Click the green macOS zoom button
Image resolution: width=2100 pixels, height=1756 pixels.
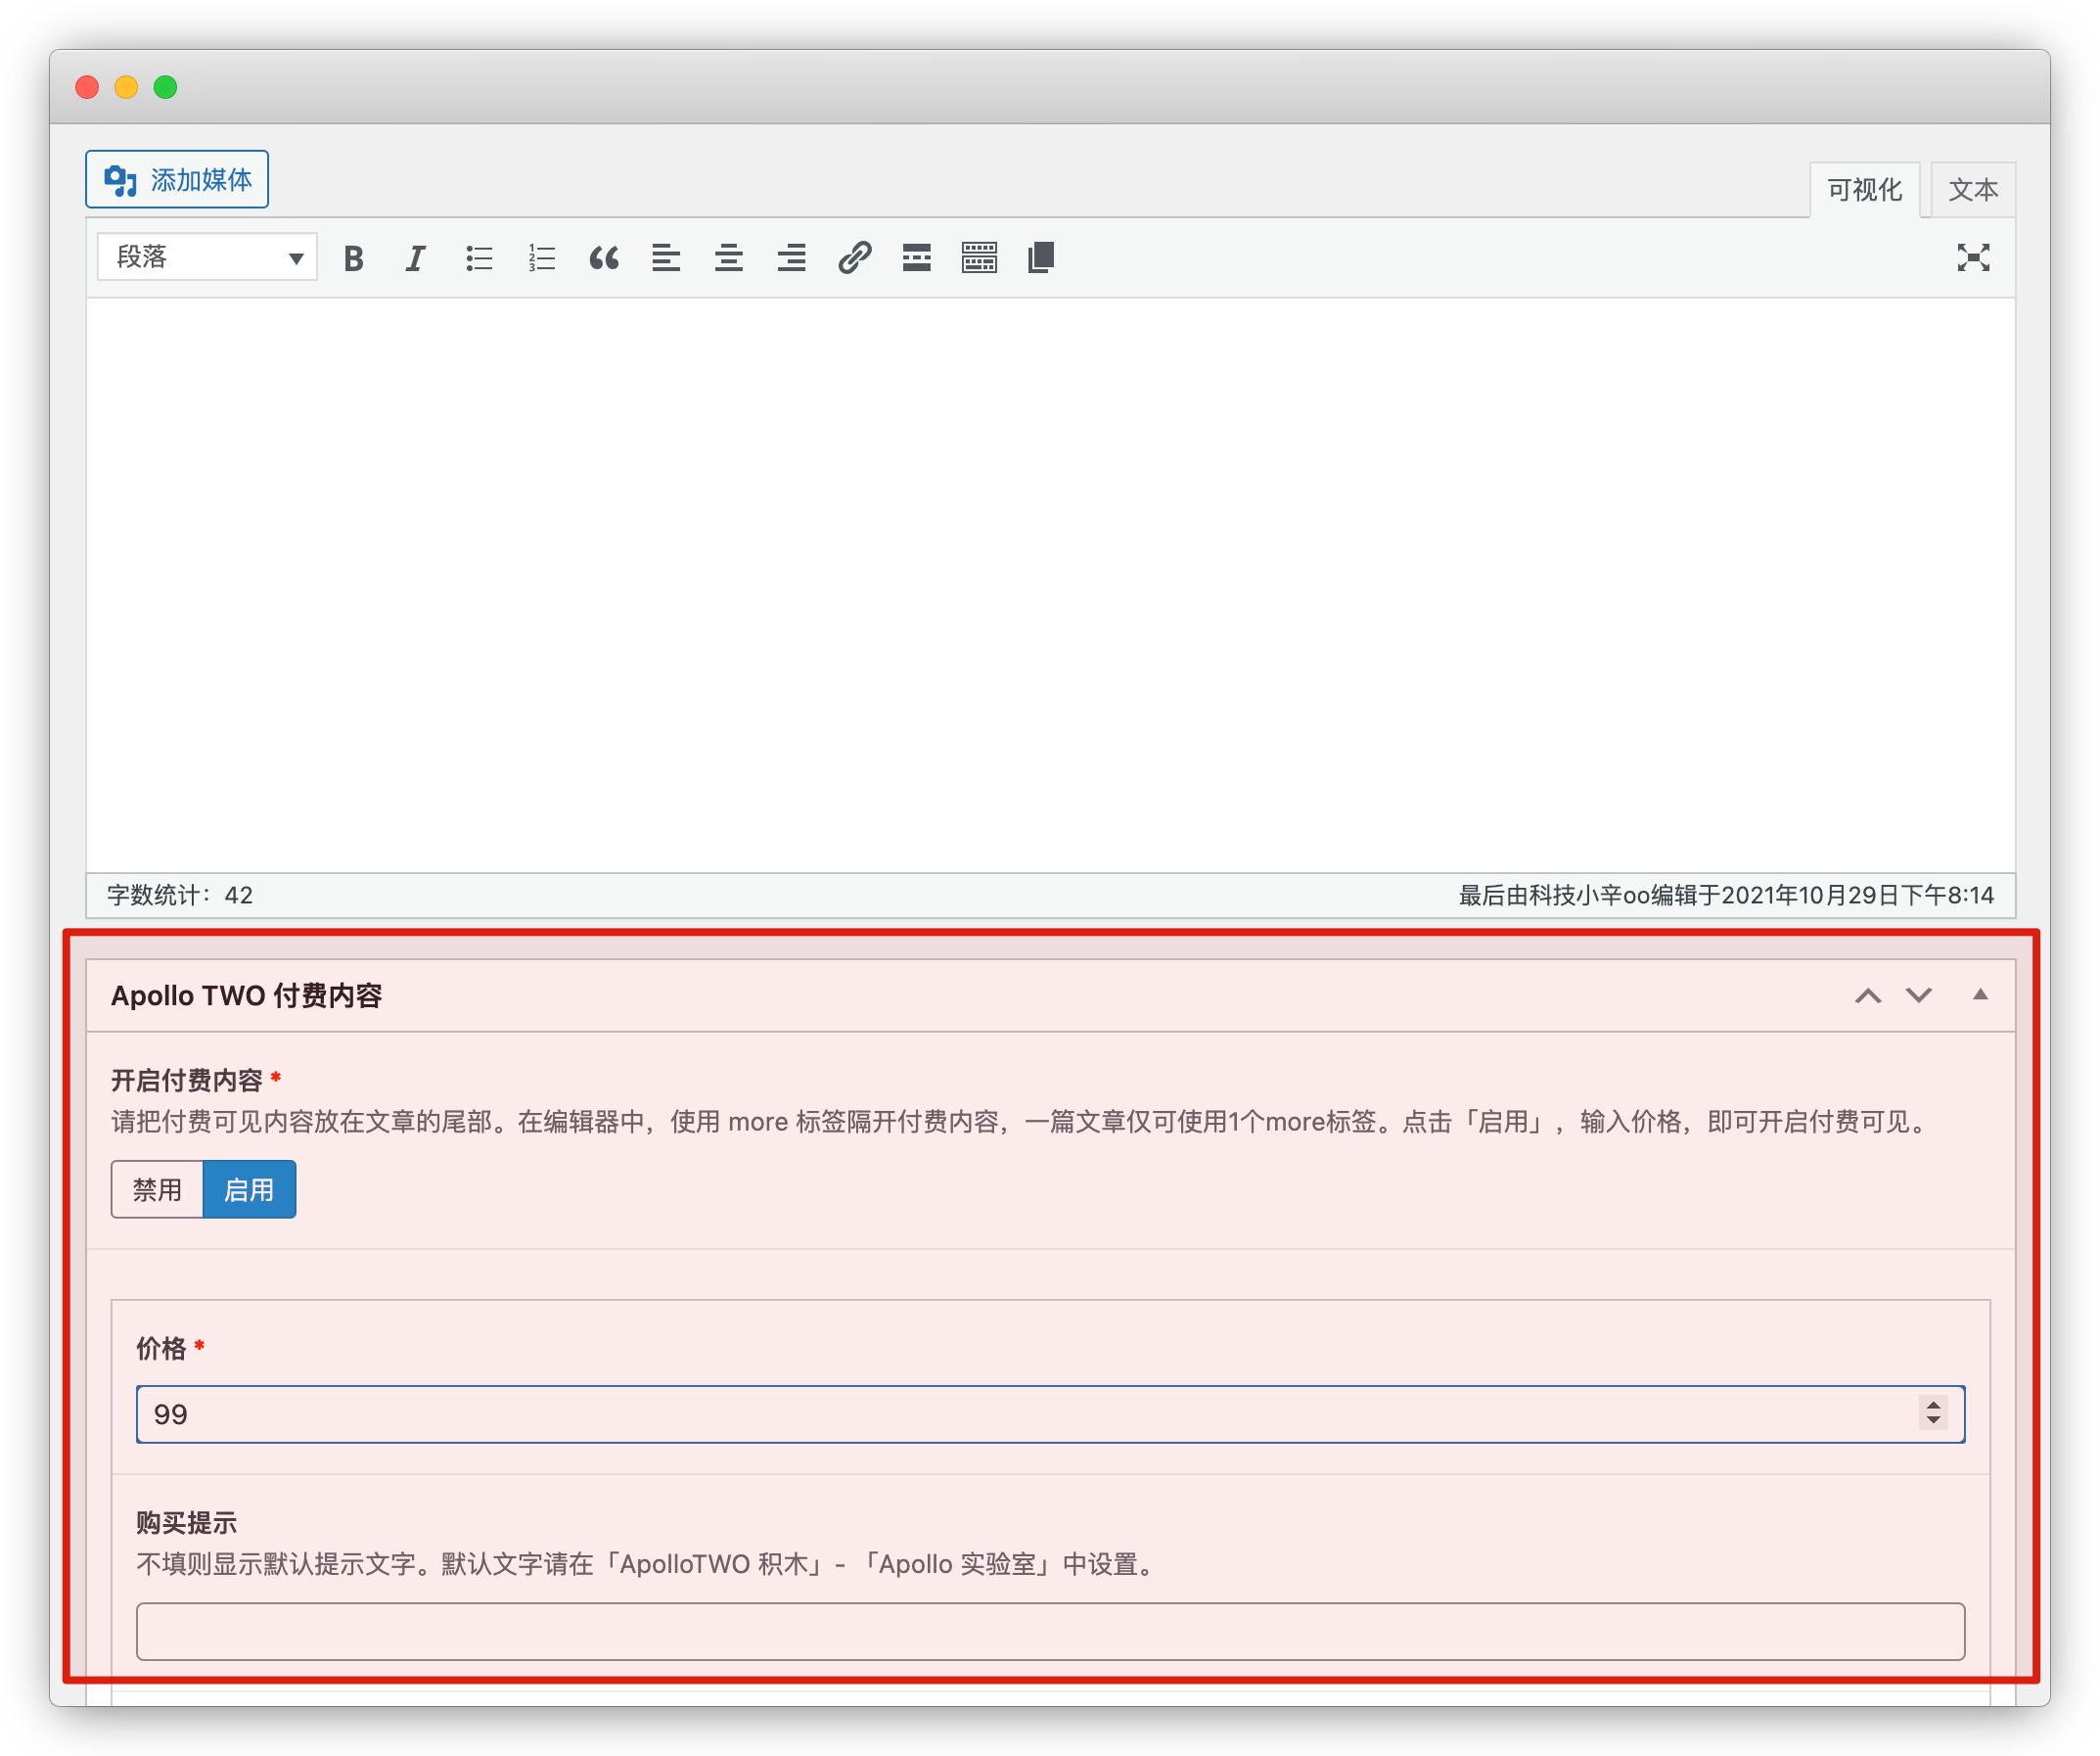pyautogui.click(x=166, y=88)
